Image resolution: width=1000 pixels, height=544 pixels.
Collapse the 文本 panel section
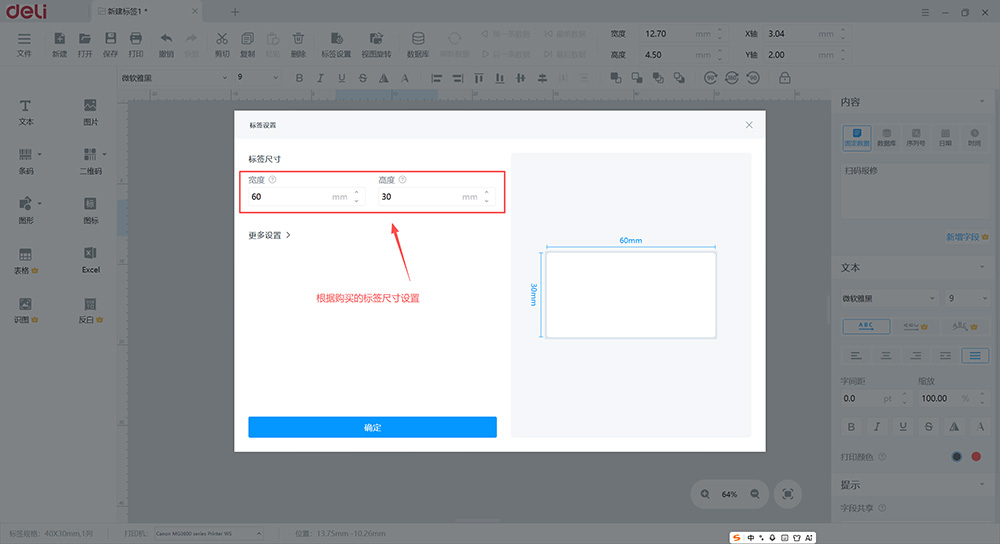(x=982, y=267)
